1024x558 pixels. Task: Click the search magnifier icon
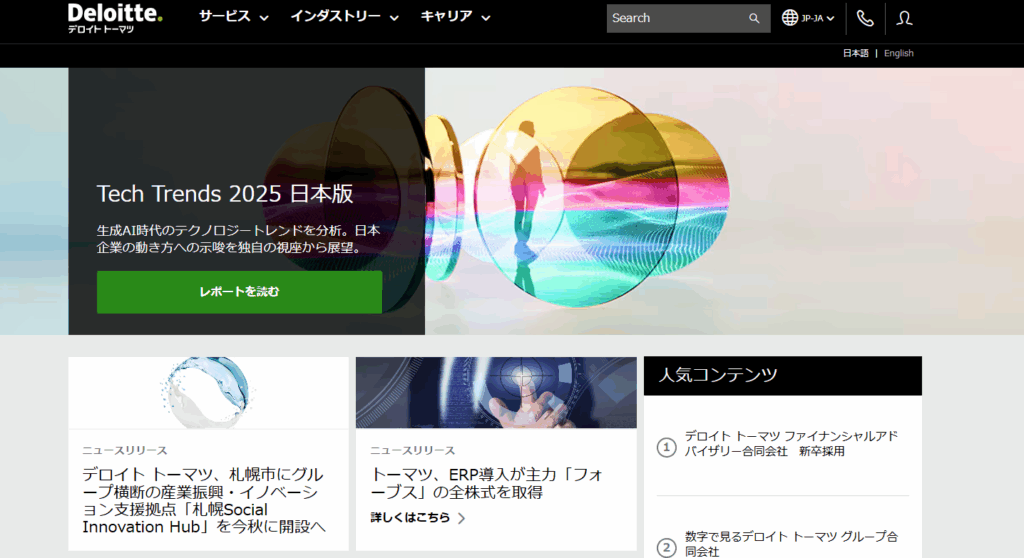tap(754, 18)
